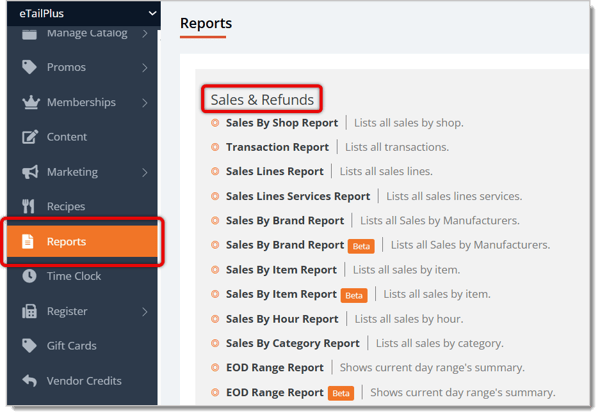Screen dimensions: 600x416
Task: Open the eTailPlus dropdown arrow
Action: [x=152, y=13]
